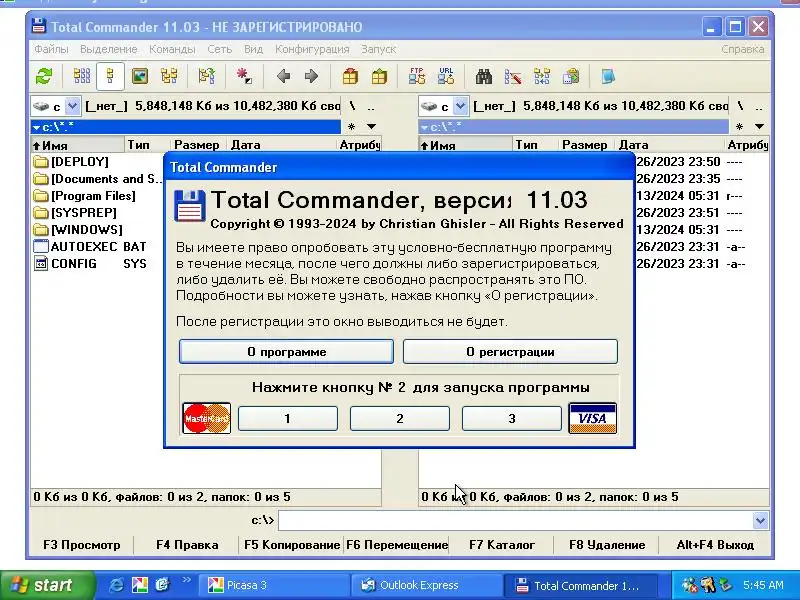The width and height of the screenshot is (800, 600).
Task: Go to parent with right panel '..' button
Action: [759, 106]
